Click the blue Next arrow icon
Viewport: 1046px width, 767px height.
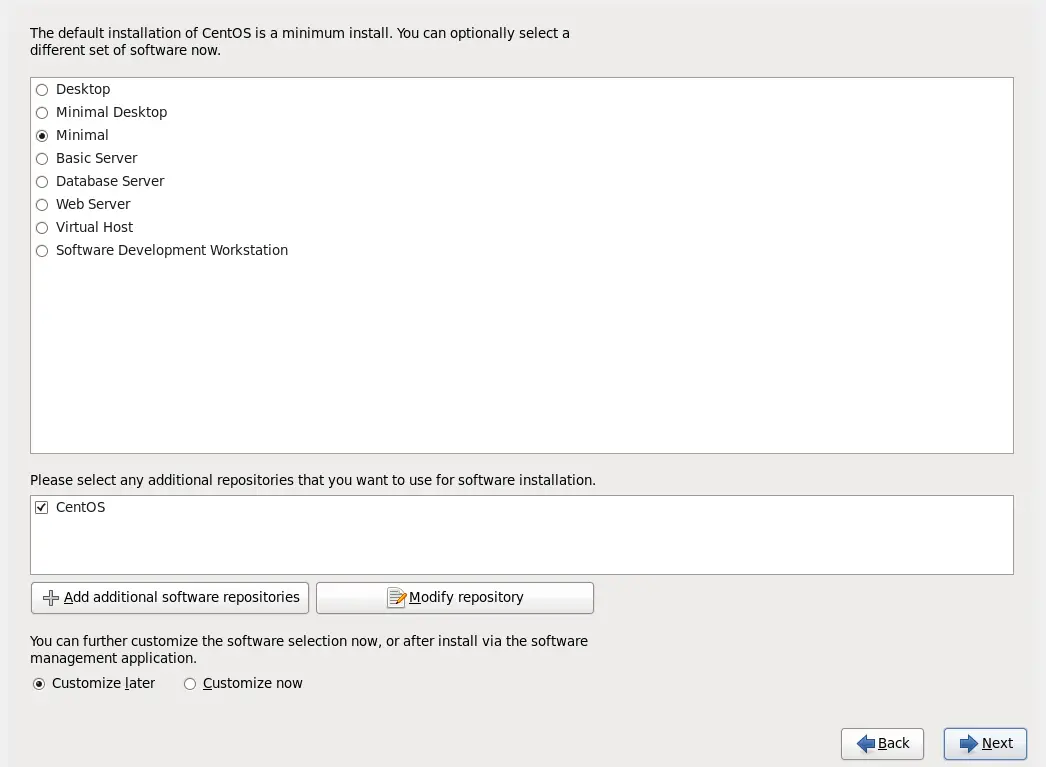[969, 744]
